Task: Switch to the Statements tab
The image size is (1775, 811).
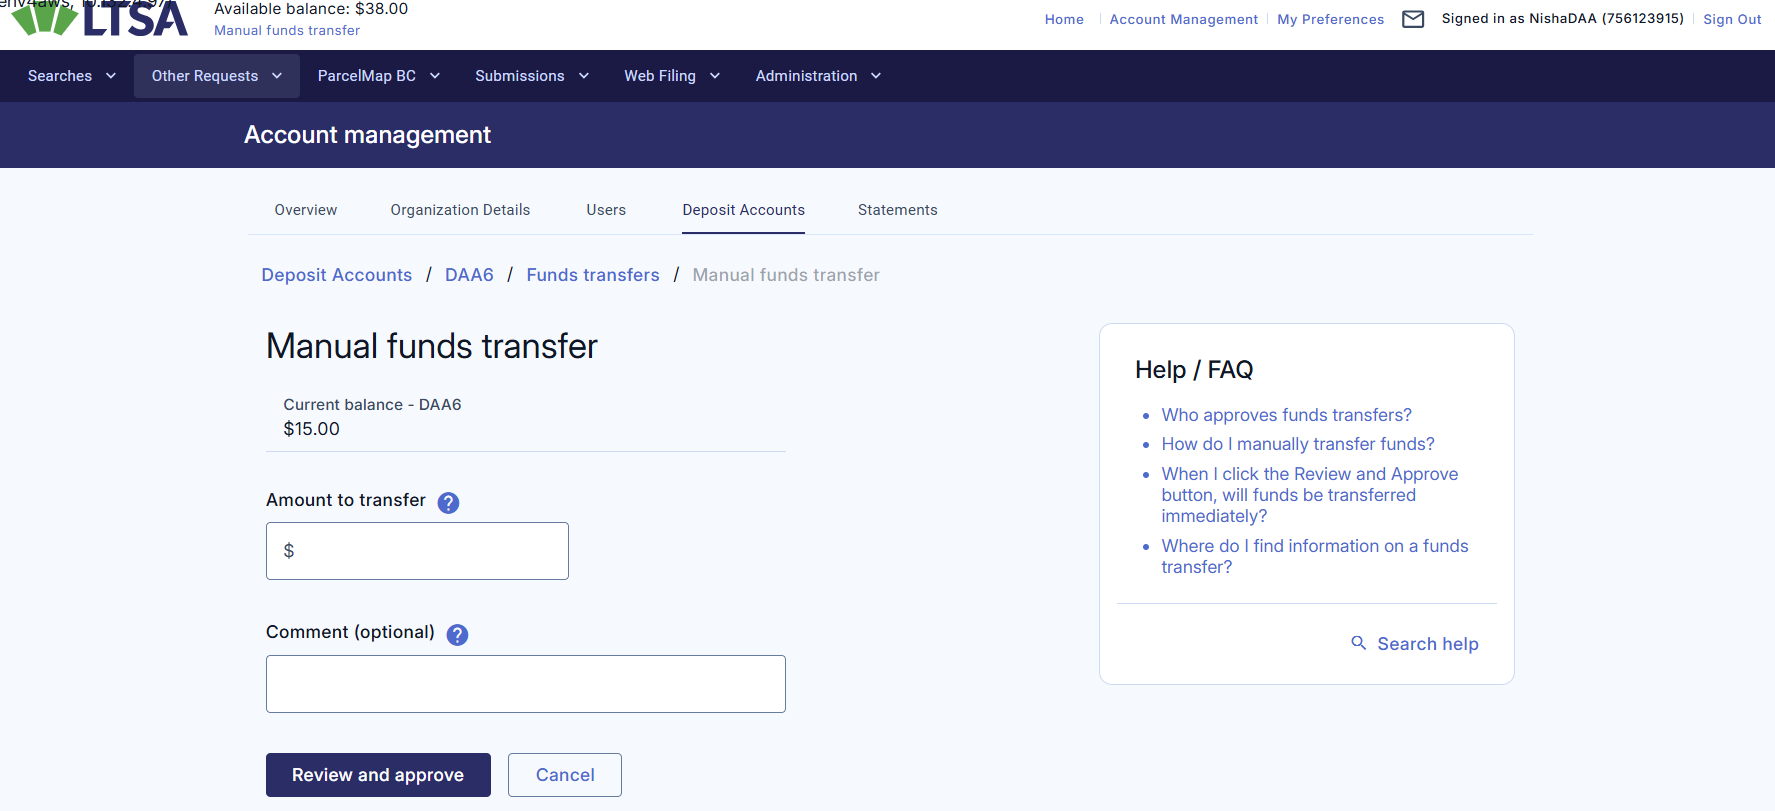Action: [x=897, y=210]
